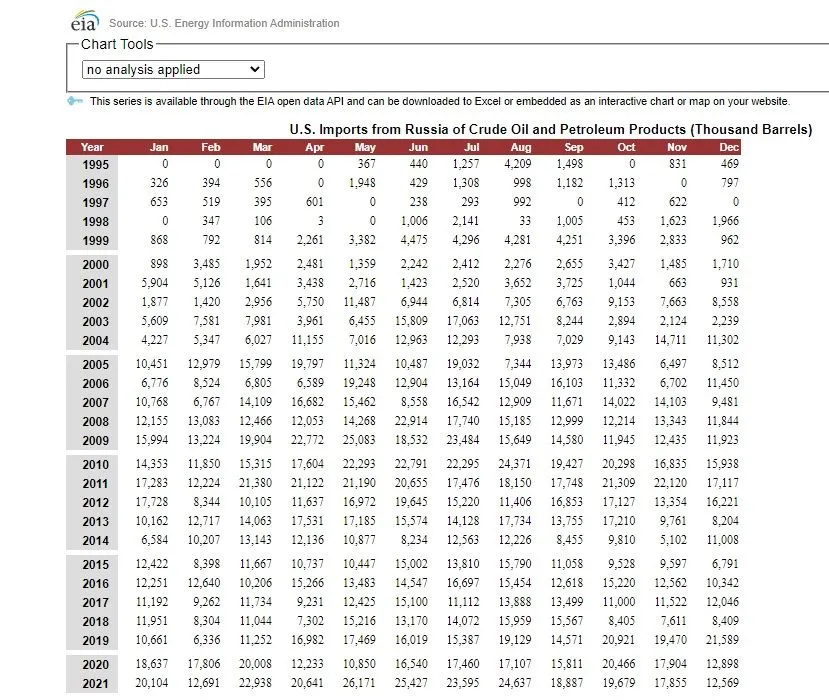Screen dimensions: 829x700
Task: Select the 2021 year row label
Action: pyautogui.click(x=96, y=683)
